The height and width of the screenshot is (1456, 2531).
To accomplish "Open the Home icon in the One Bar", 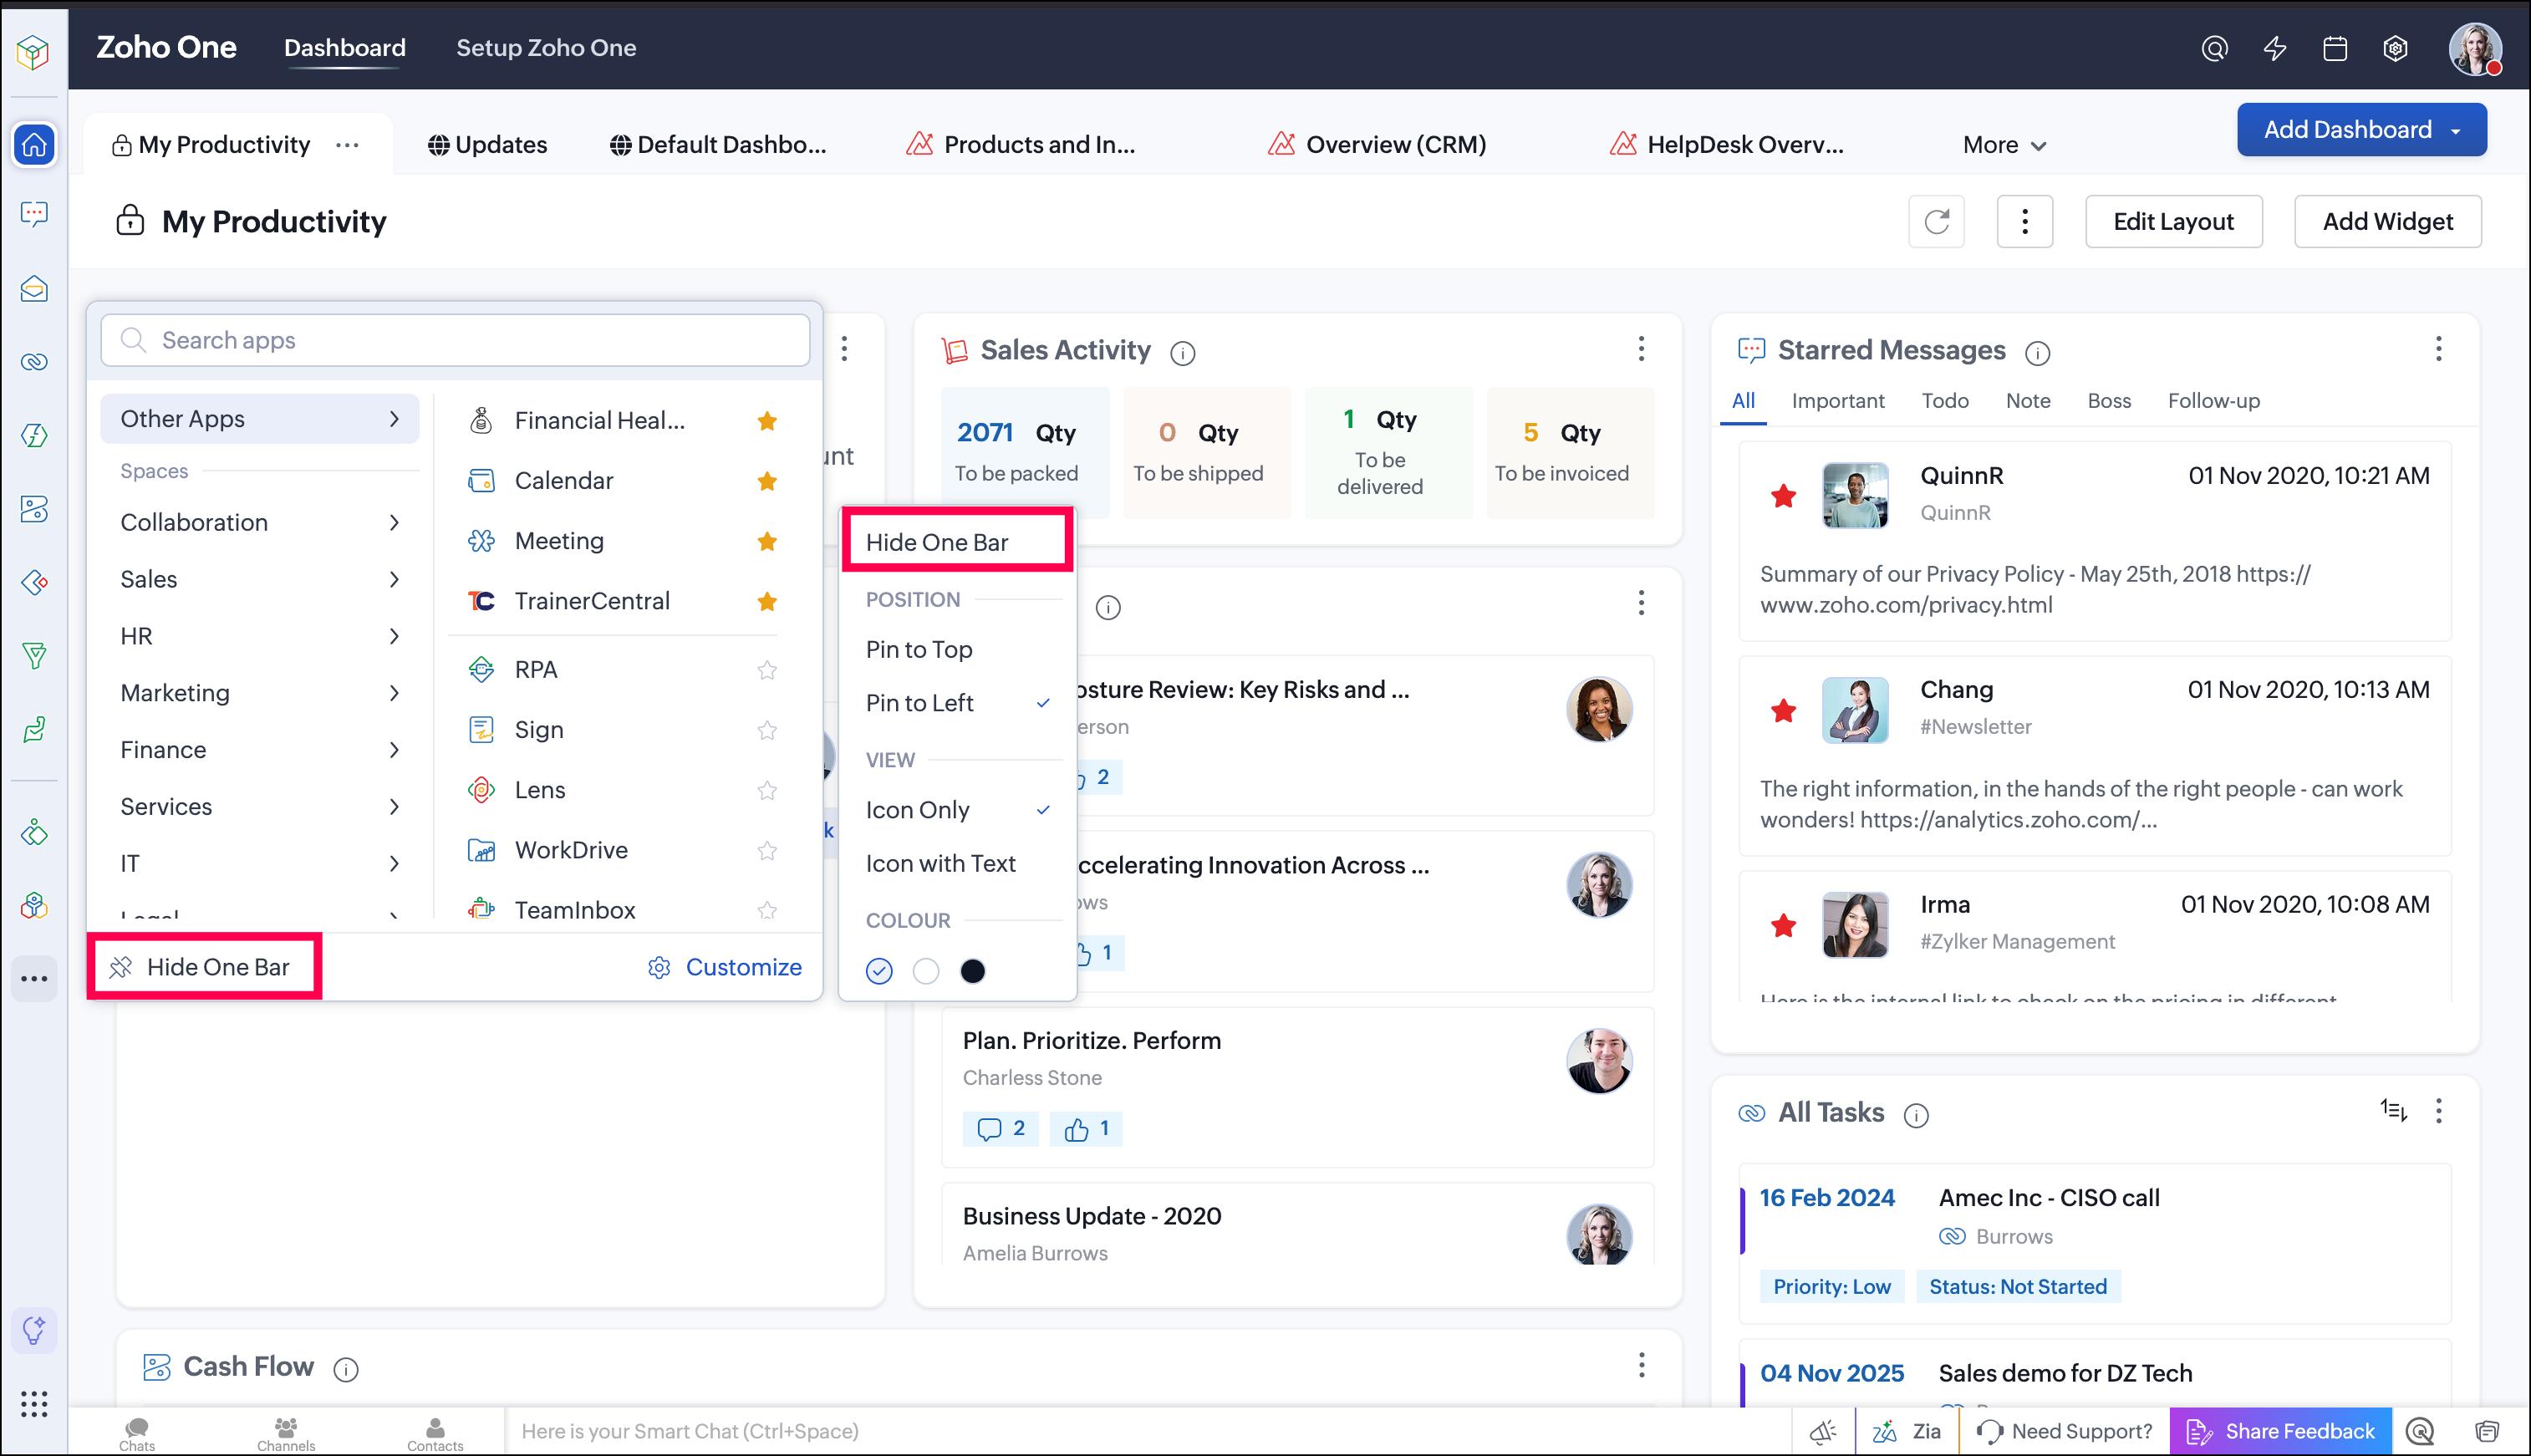I will pos(34,145).
